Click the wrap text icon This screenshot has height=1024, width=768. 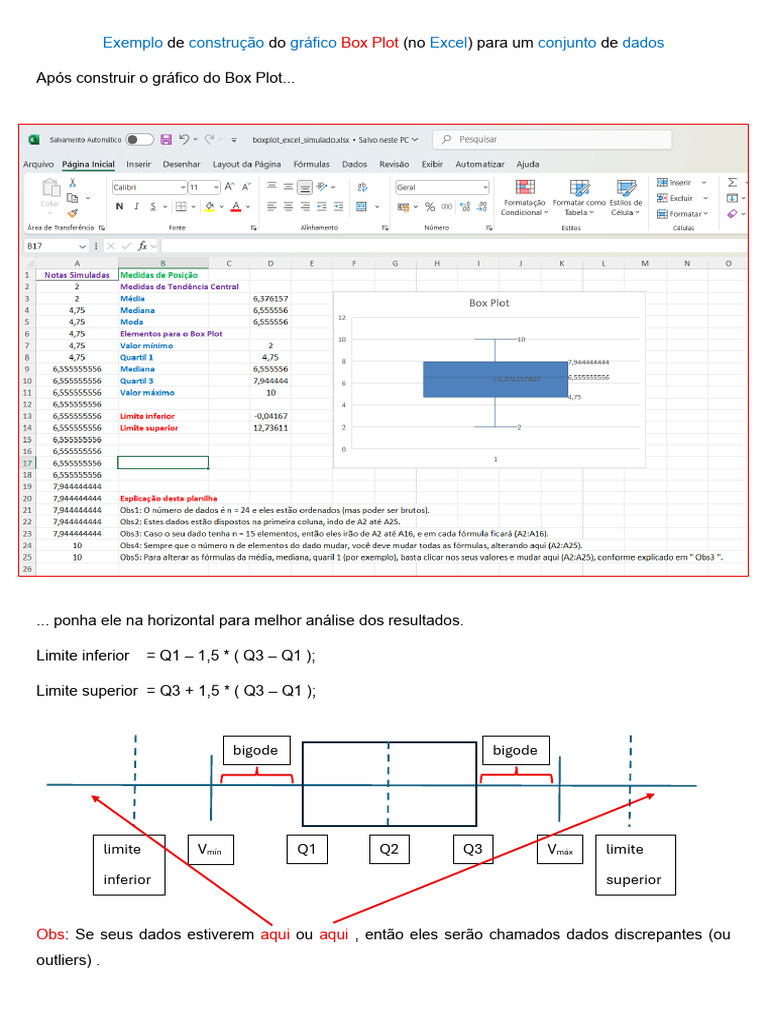click(362, 187)
